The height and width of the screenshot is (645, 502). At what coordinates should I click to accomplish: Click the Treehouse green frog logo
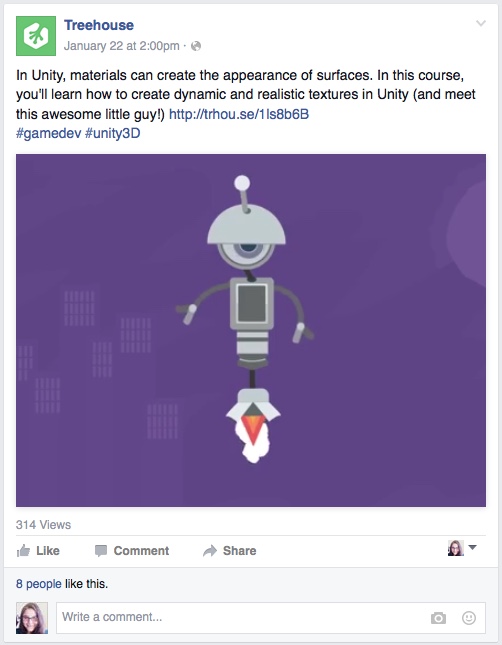pos(36,36)
